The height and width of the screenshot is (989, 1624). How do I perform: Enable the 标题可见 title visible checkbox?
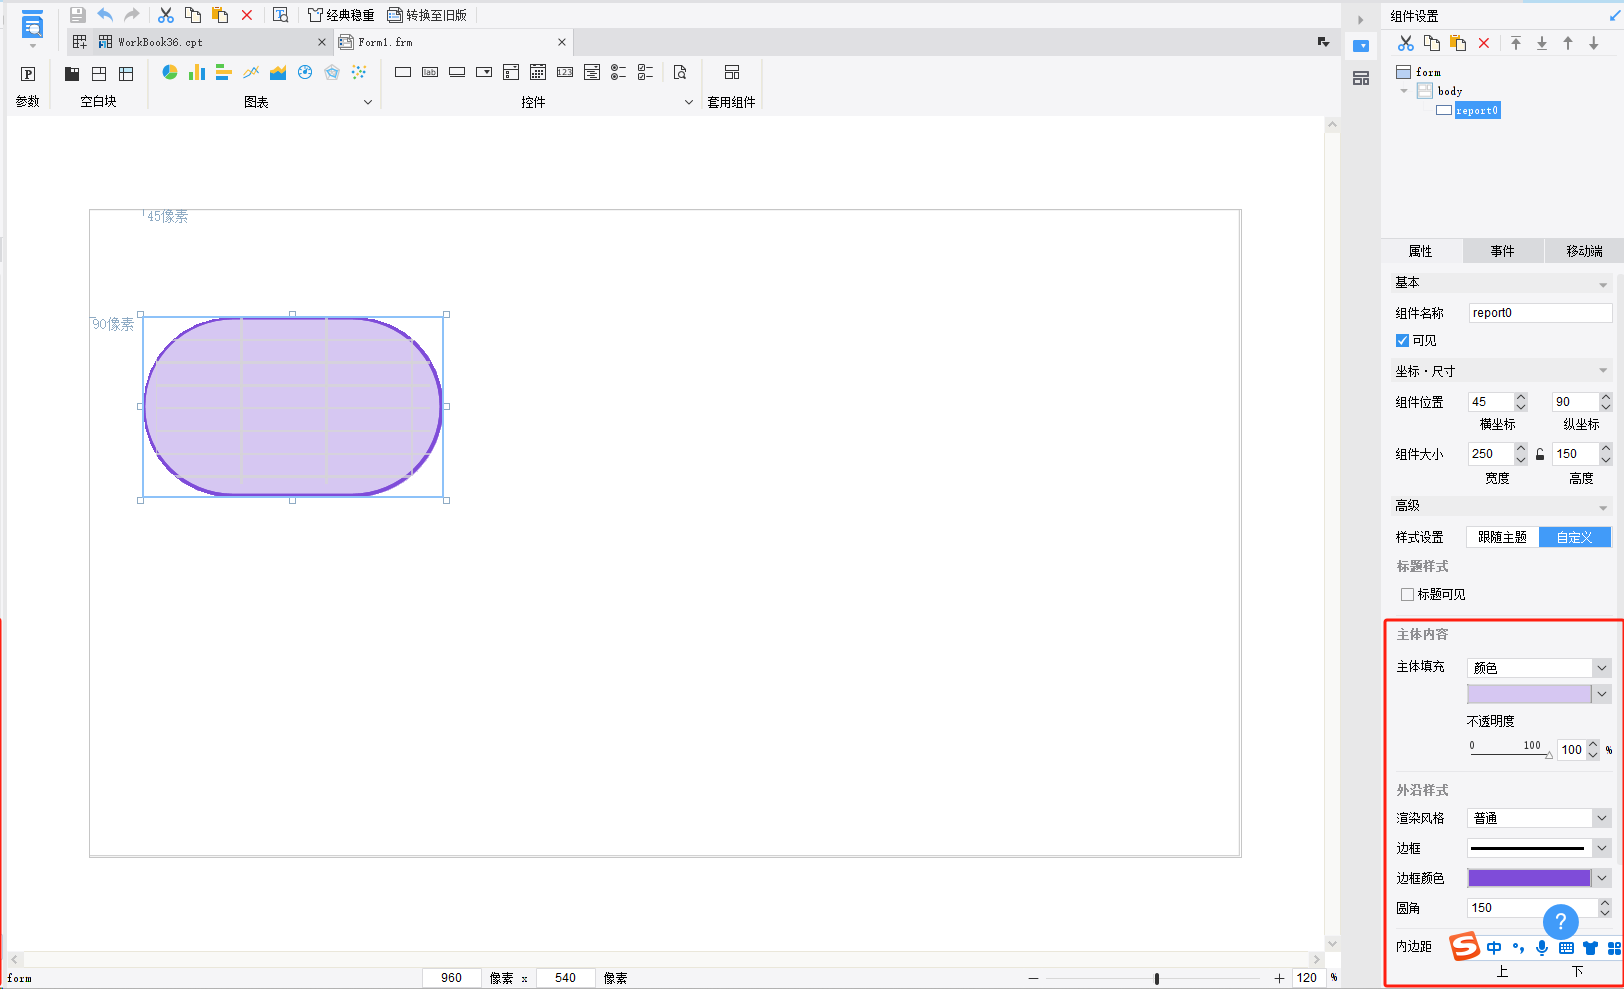[x=1407, y=594]
